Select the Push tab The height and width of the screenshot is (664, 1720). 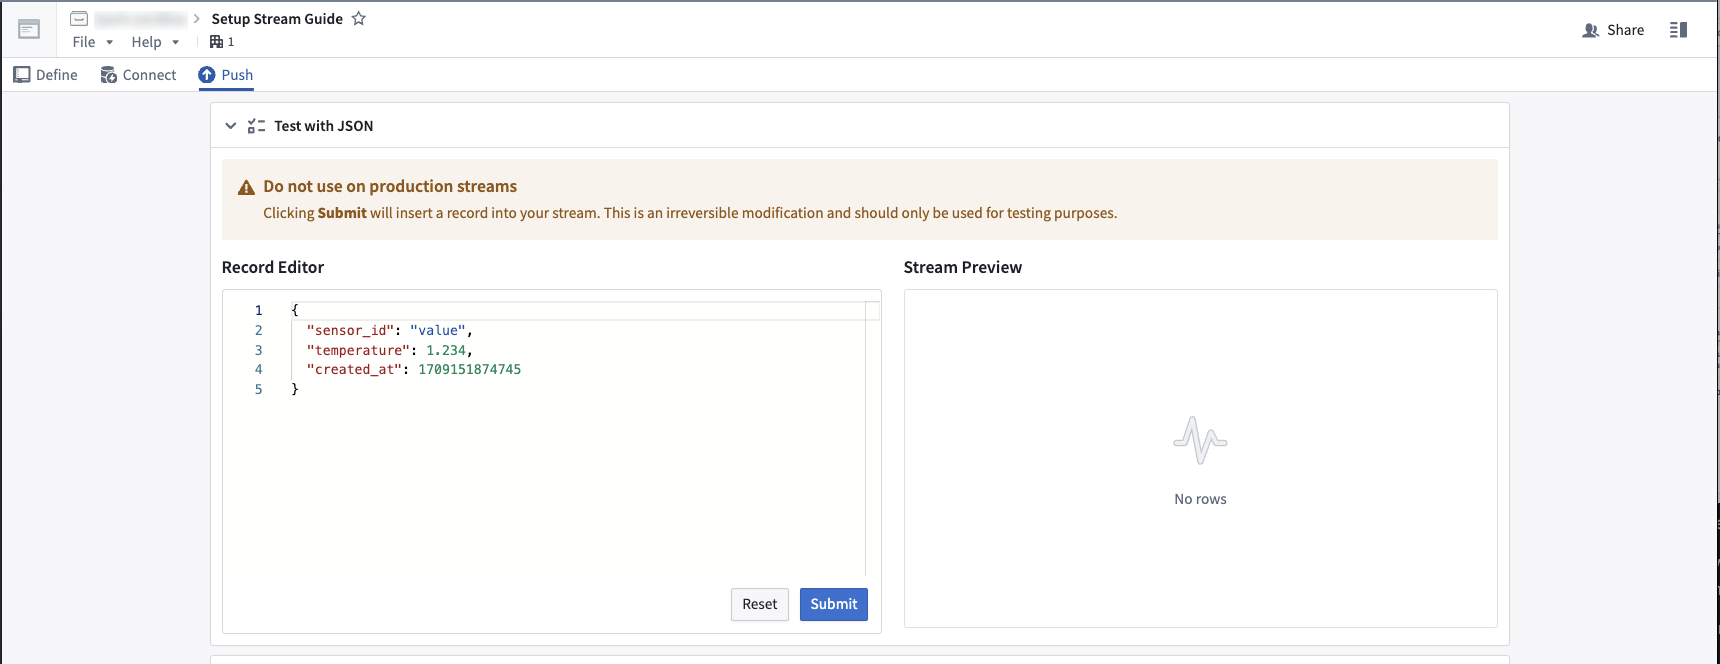pyautogui.click(x=226, y=75)
